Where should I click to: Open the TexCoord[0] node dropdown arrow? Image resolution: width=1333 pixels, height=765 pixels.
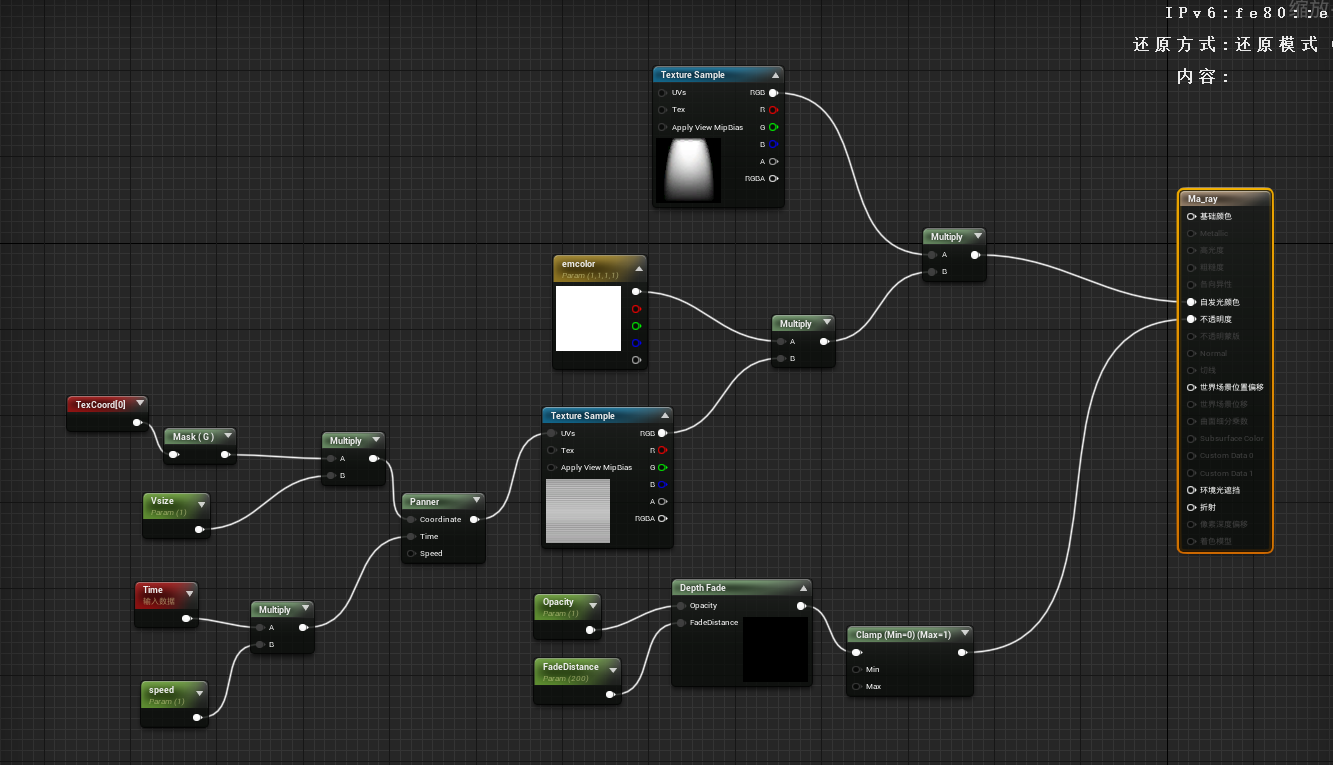tap(139, 405)
